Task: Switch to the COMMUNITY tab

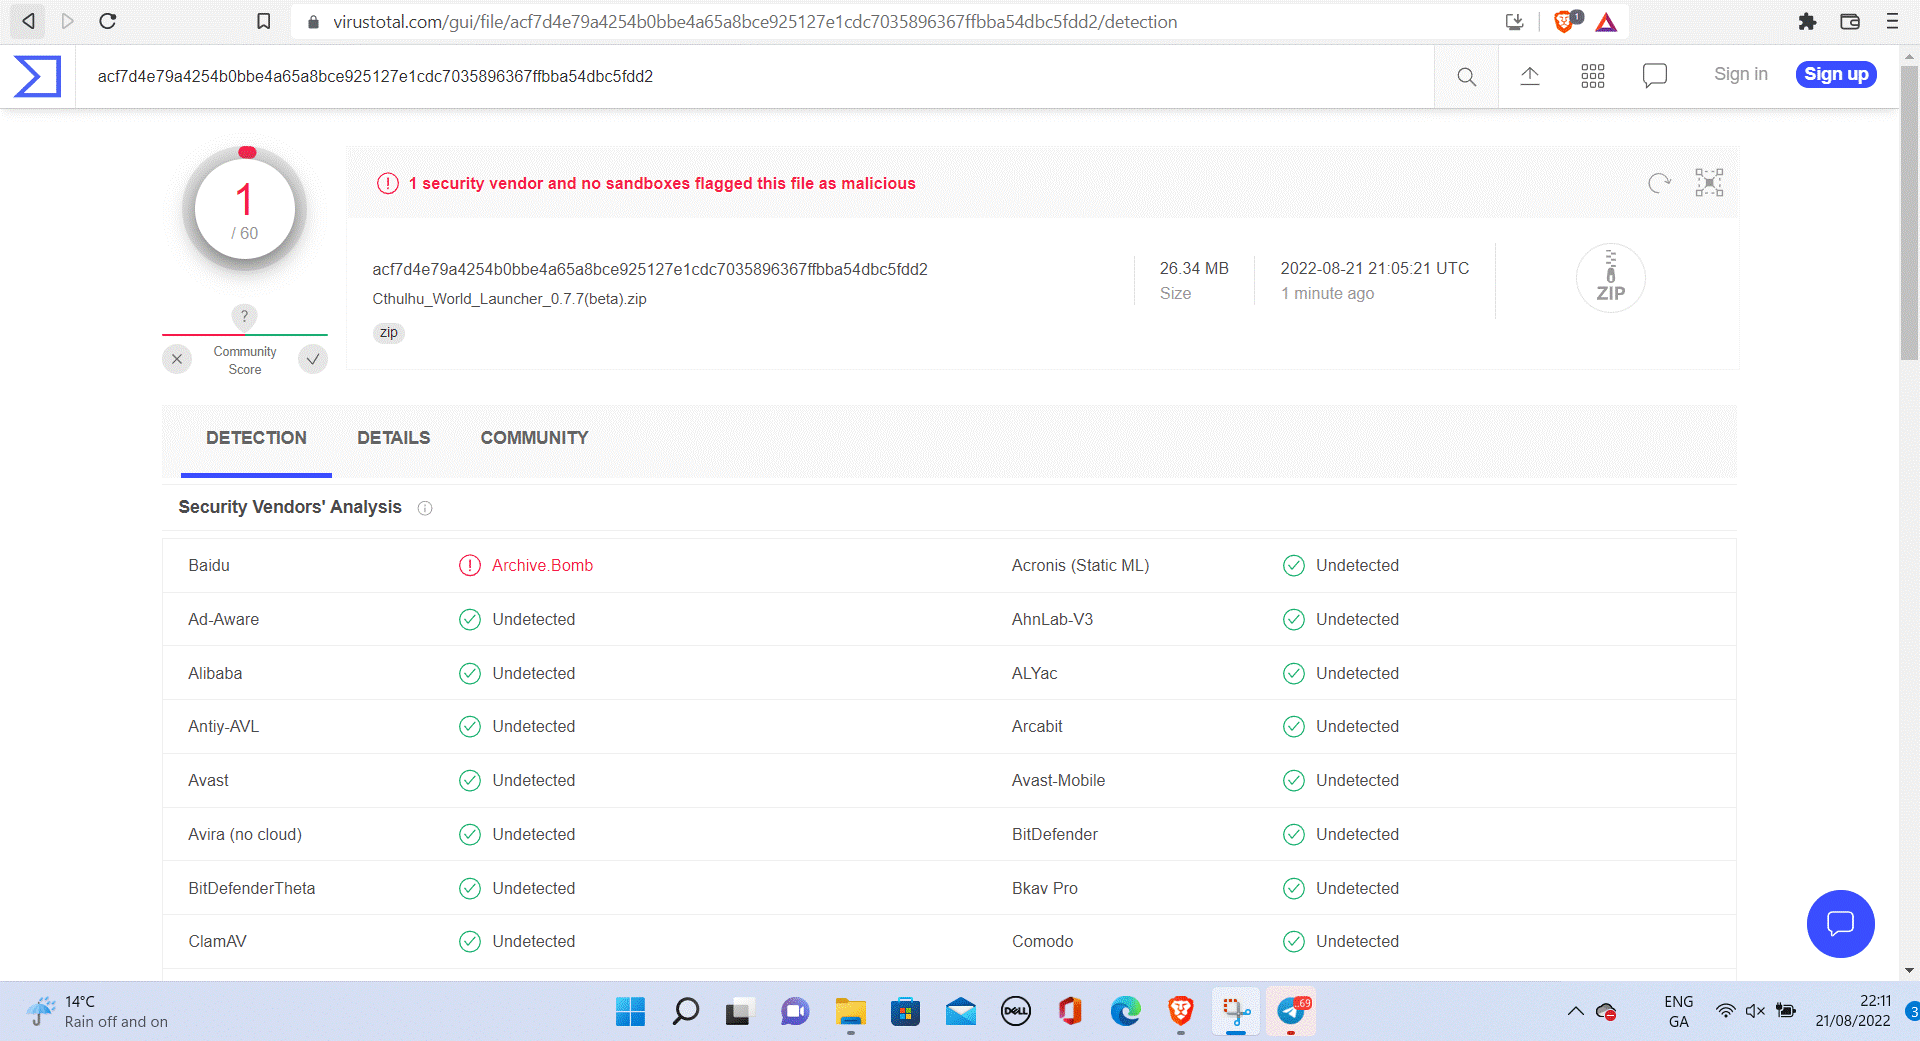Action: 534,438
